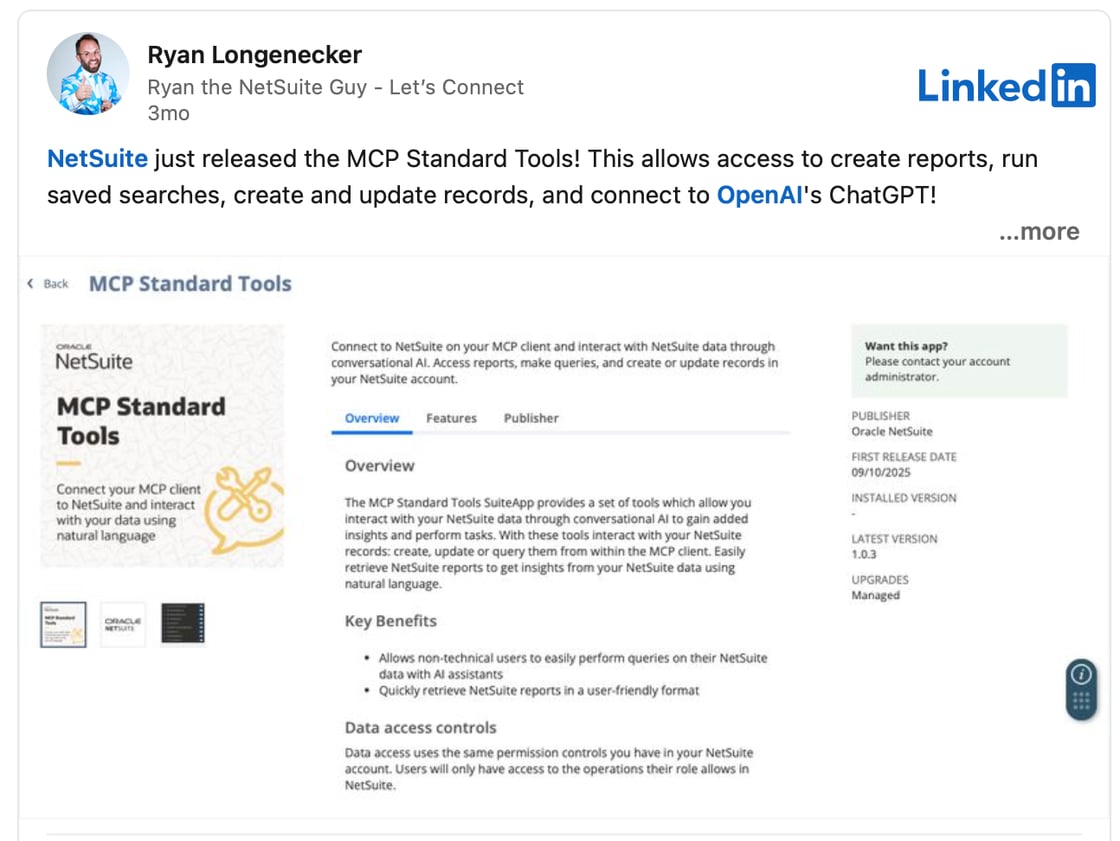This screenshot has width=1120, height=841.
Task: Open Ryan Longenecker's profile picture
Action: point(88,73)
